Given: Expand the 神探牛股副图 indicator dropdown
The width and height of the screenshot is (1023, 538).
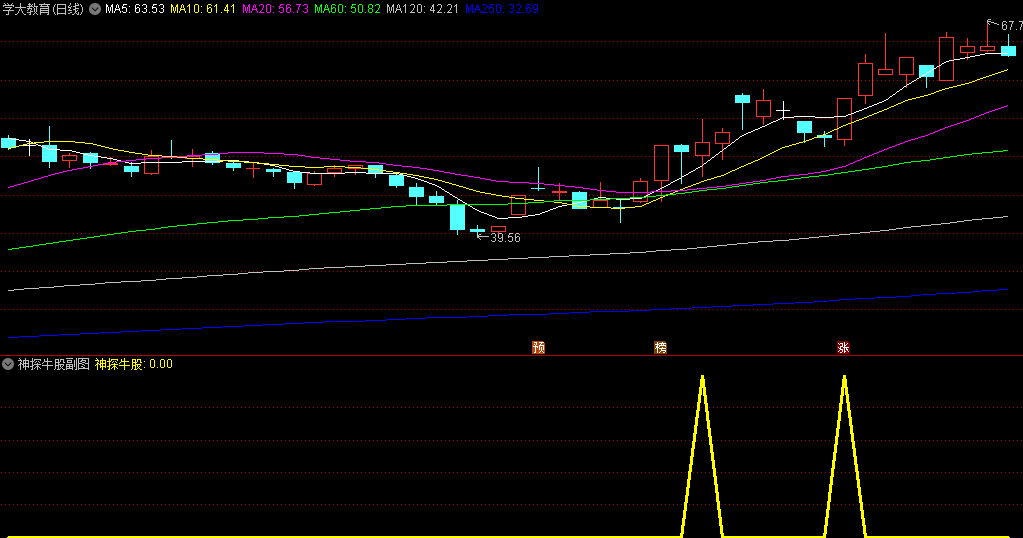Looking at the screenshot, I should [x=8, y=364].
